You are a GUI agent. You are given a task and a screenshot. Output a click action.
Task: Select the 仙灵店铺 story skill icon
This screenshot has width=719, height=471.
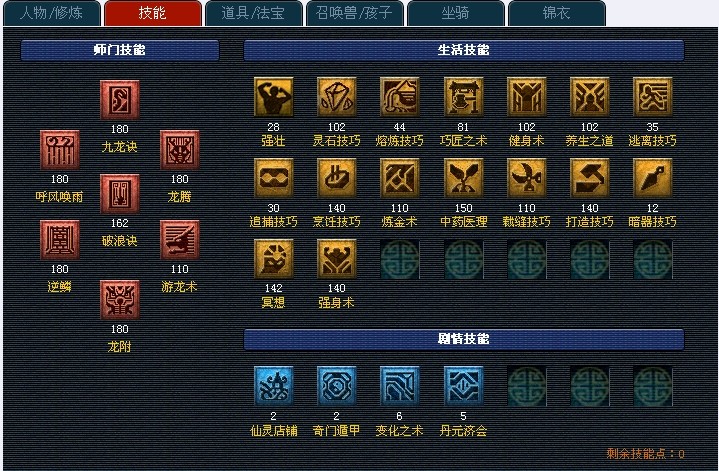tap(273, 386)
